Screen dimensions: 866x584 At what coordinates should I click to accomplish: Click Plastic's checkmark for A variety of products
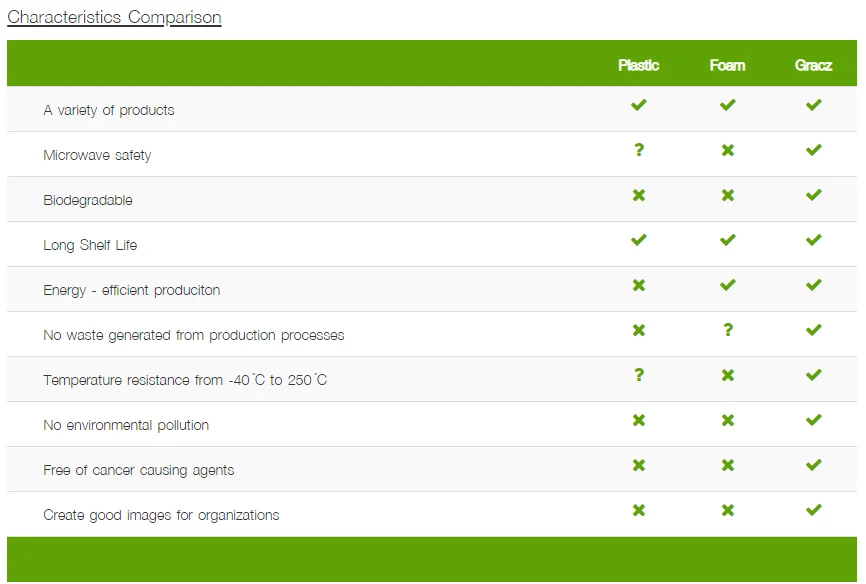click(x=639, y=105)
